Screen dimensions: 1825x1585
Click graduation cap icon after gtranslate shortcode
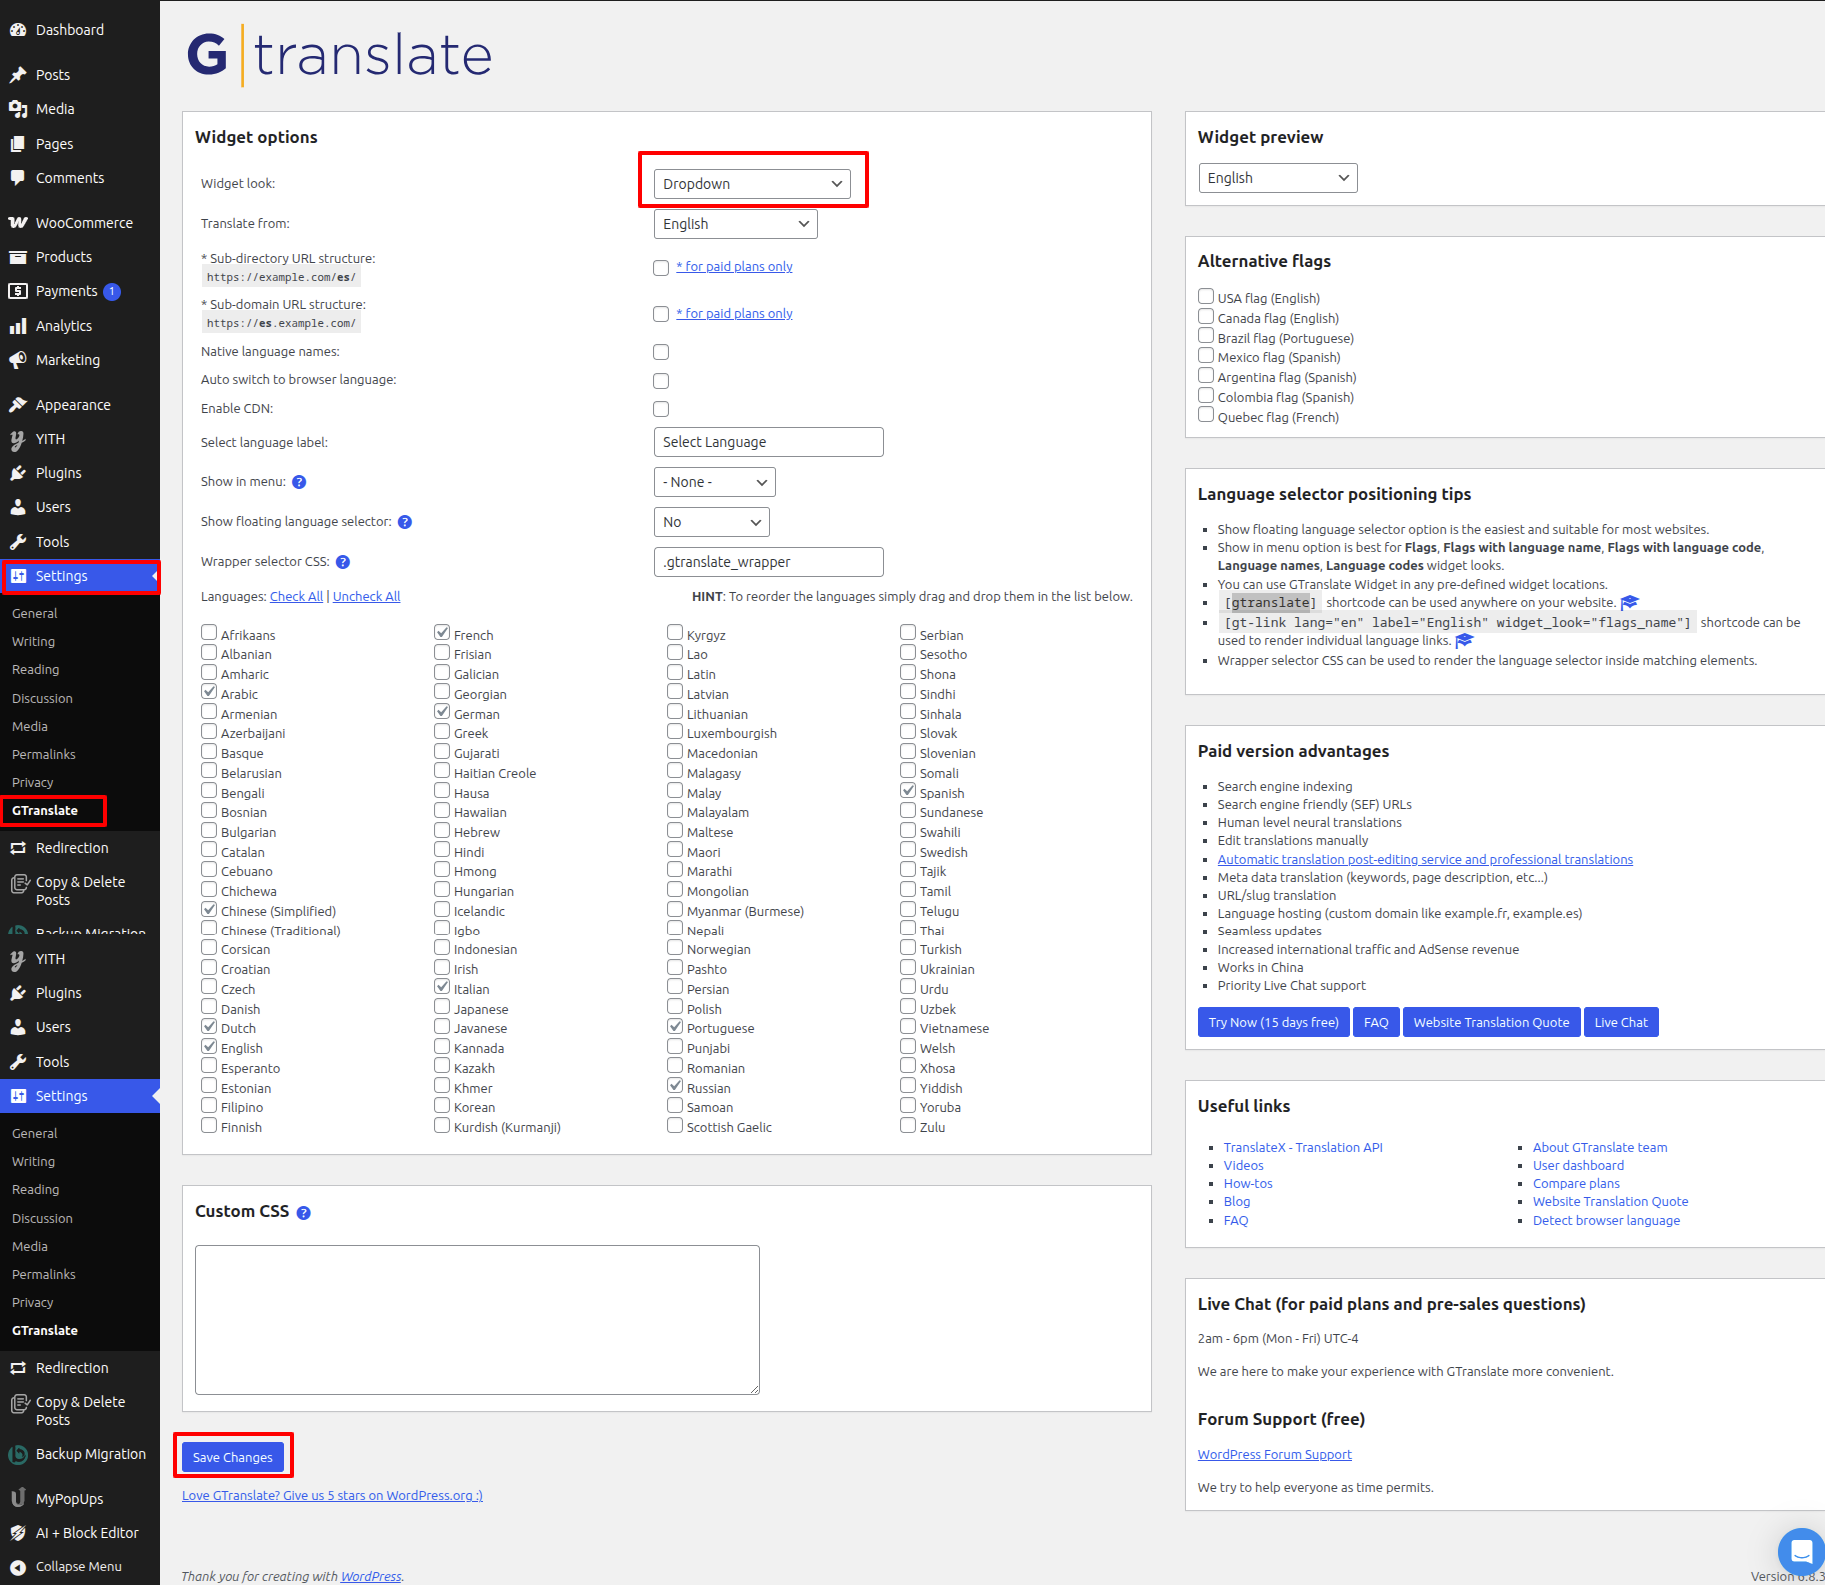tap(1630, 602)
